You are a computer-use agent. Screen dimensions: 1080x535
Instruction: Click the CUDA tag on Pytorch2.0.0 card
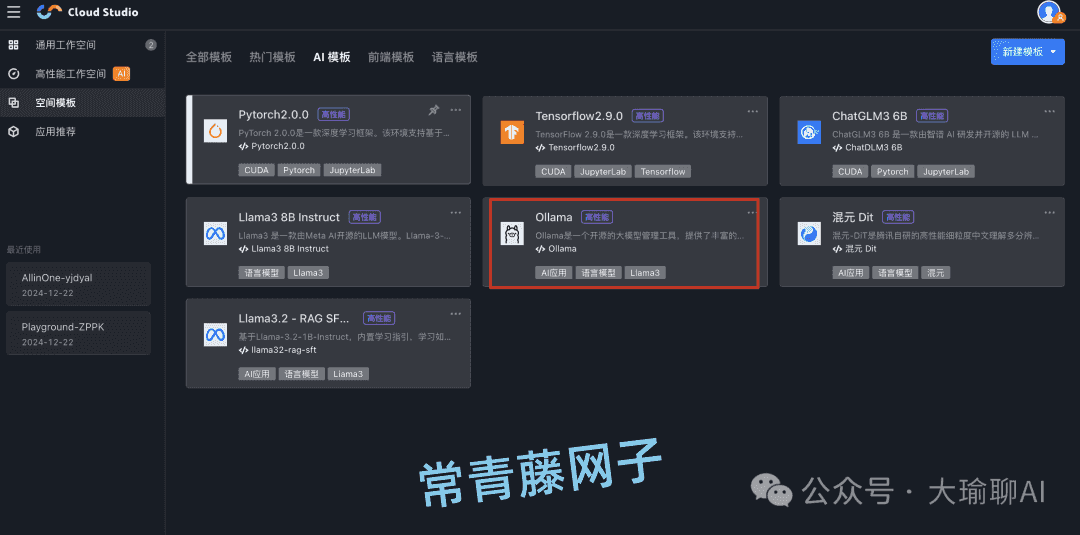pos(257,171)
